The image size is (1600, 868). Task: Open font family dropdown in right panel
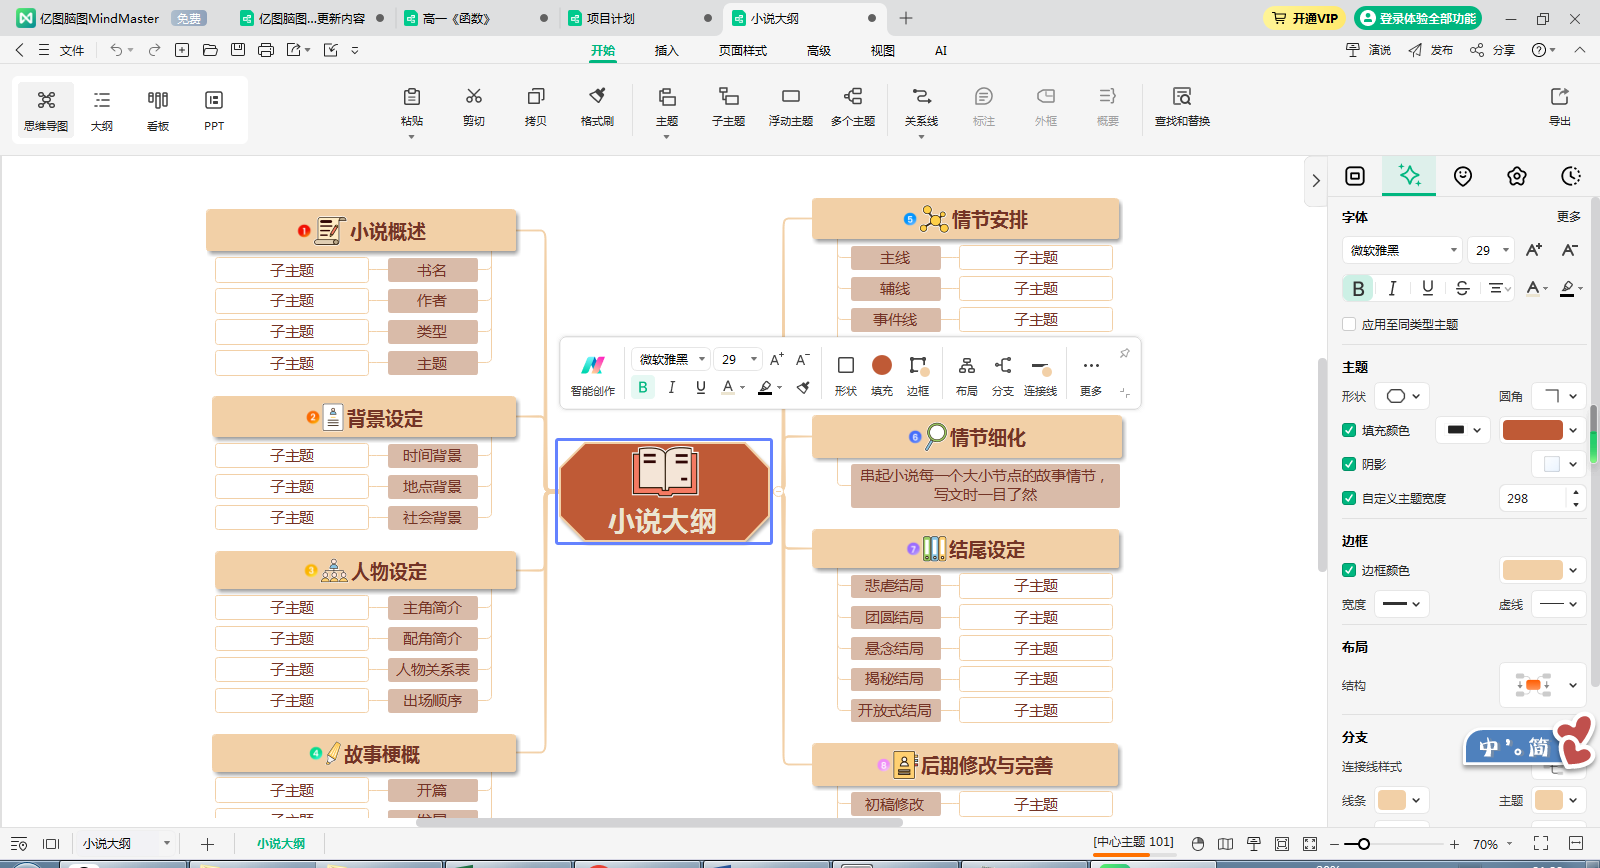pyautogui.click(x=1402, y=250)
